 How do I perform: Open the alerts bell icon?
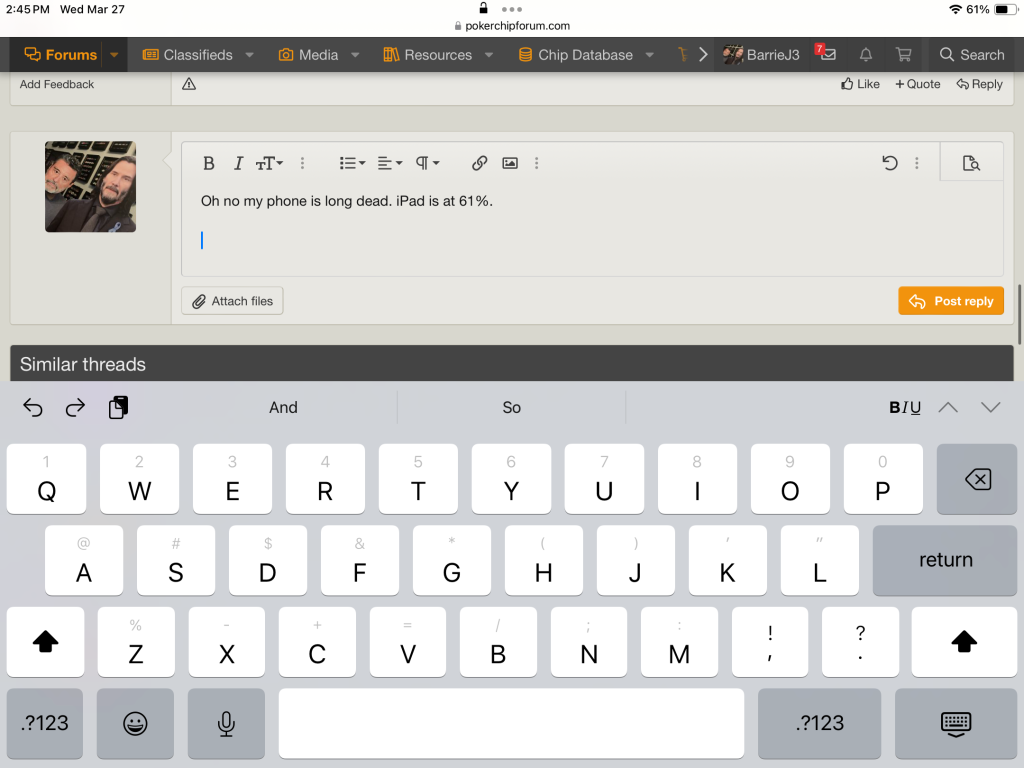(x=866, y=55)
